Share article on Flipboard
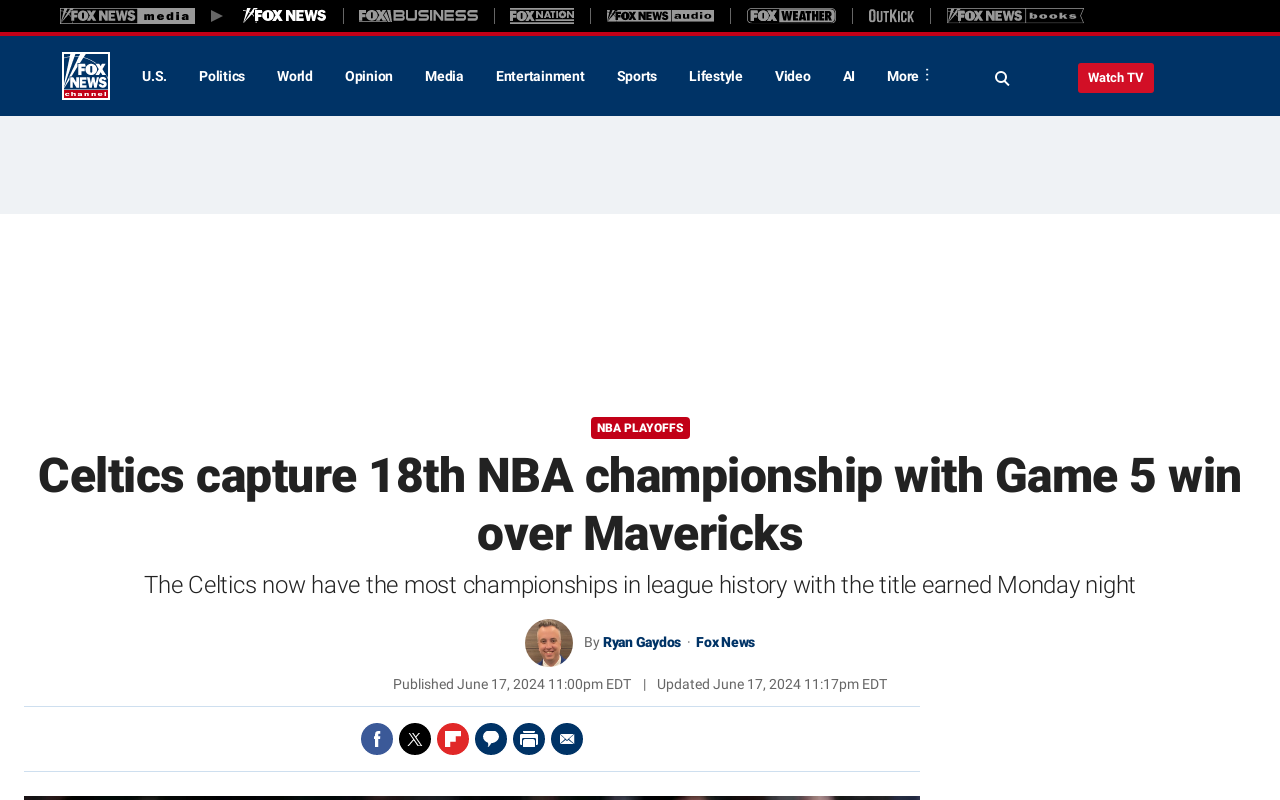This screenshot has width=1280, height=800. [453, 739]
